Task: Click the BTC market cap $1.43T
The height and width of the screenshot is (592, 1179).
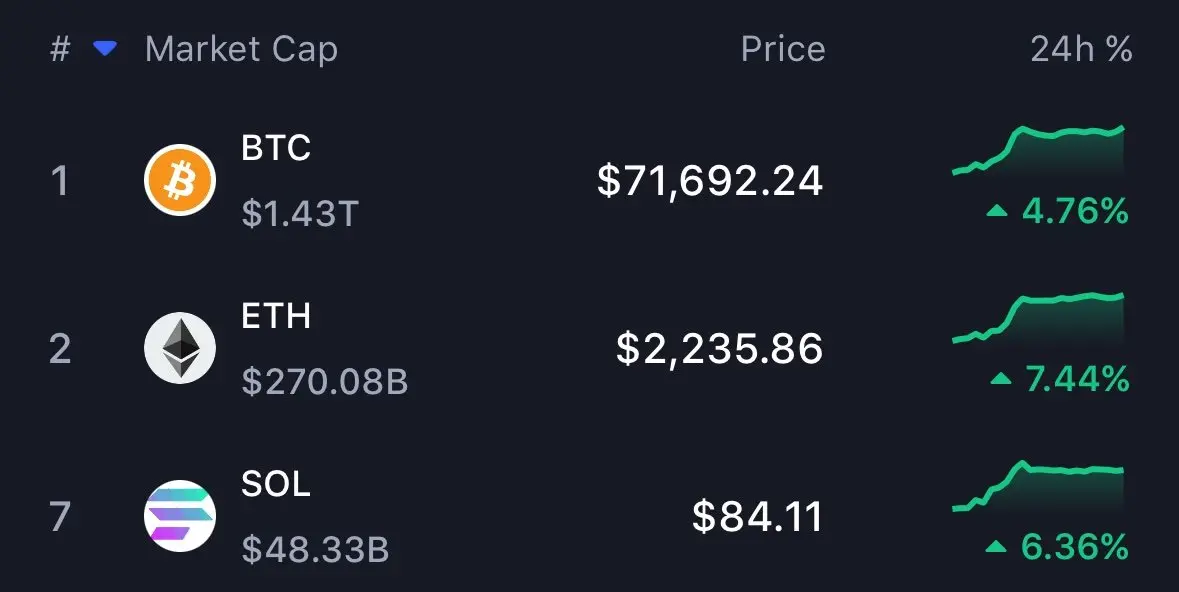Action: click(299, 214)
